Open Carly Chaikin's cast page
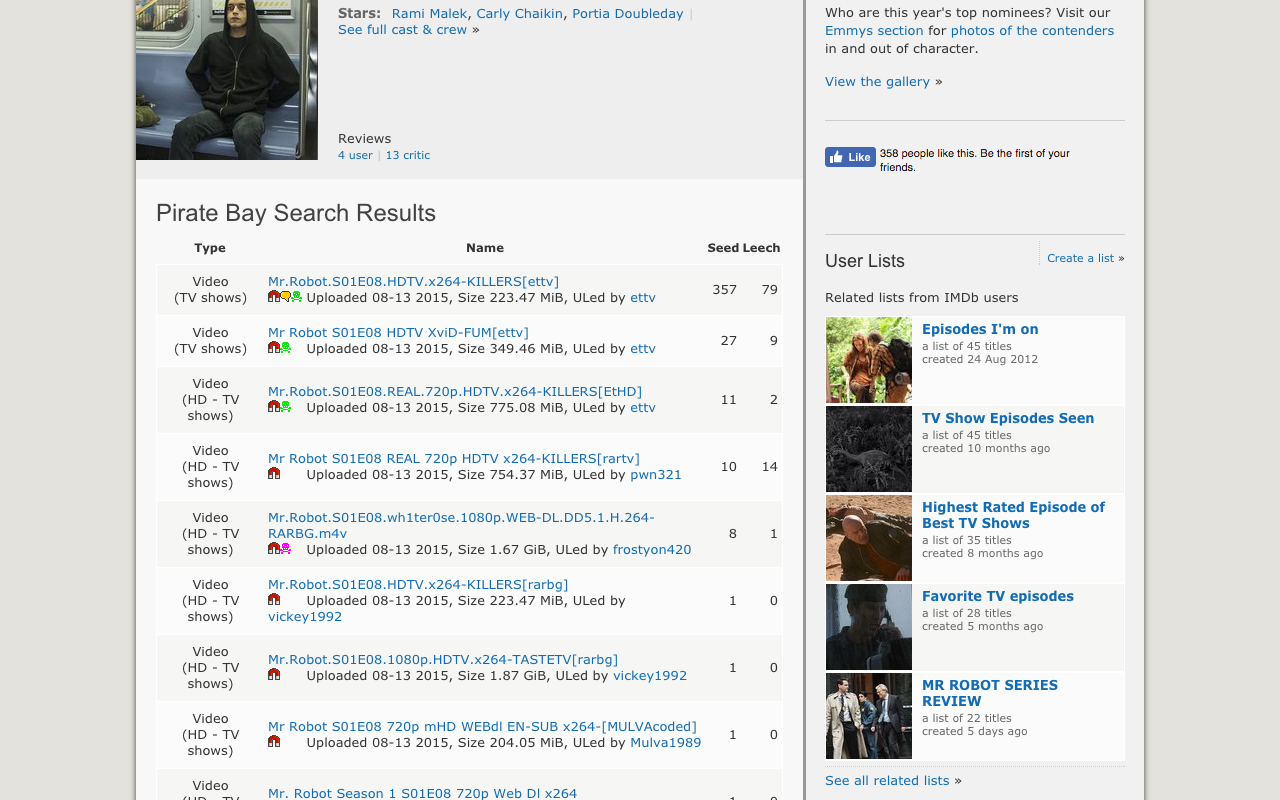The image size is (1280, 800). [x=520, y=13]
